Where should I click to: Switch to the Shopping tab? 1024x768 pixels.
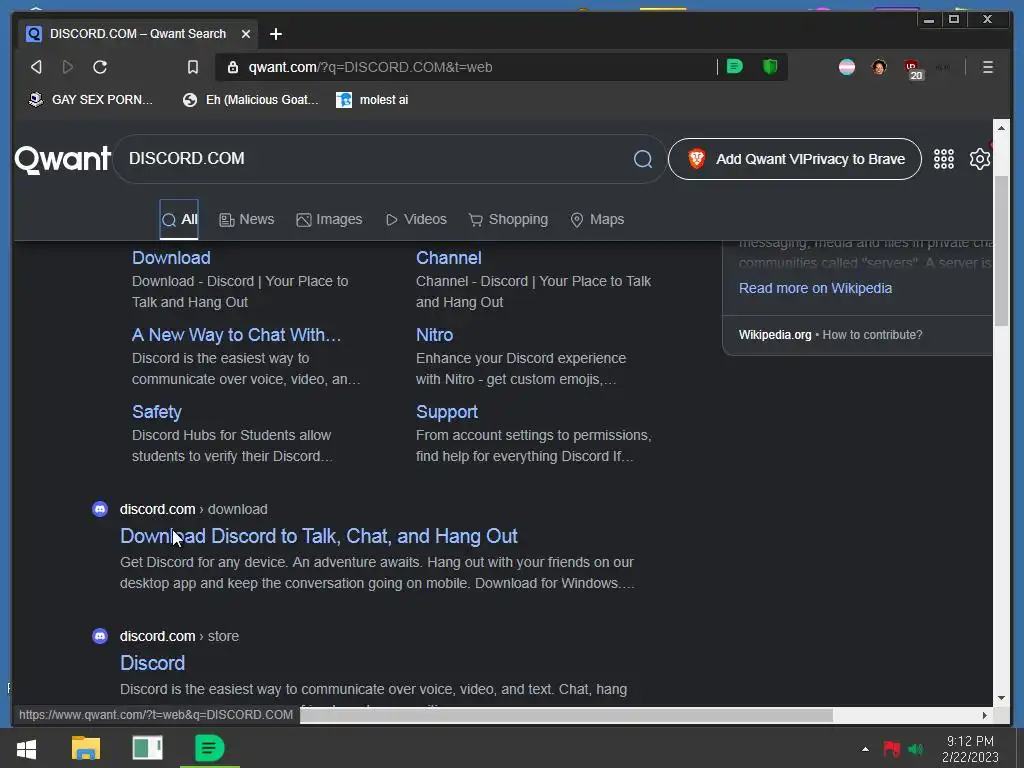click(x=508, y=219)
